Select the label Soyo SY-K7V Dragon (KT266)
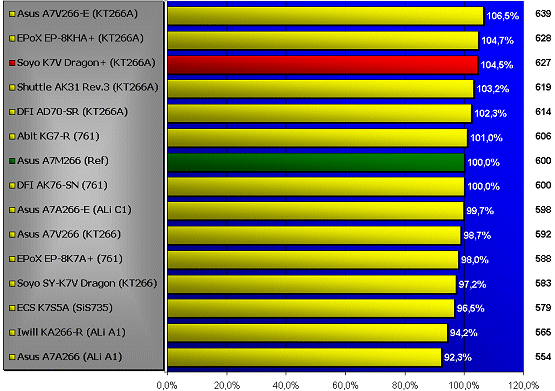Screen dimensions: 555x391 [87, 283]
